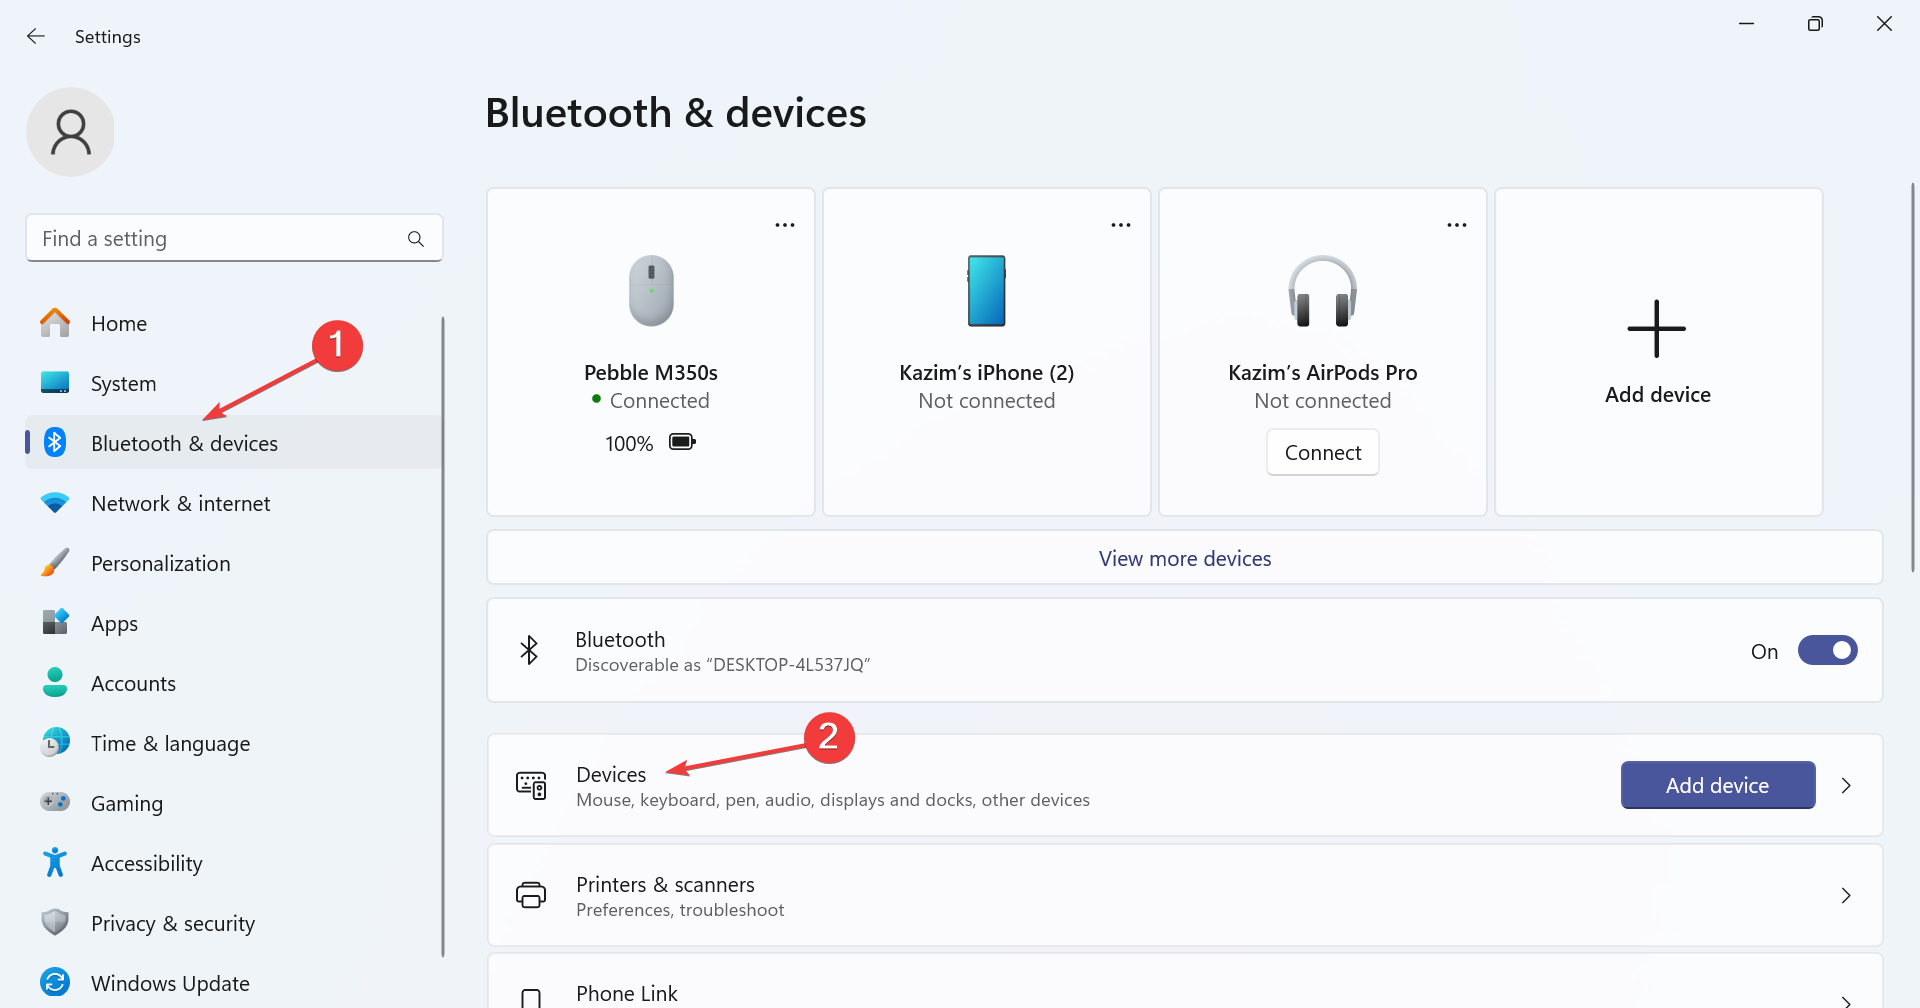
Task: Click the Windows Update icon
Action: pyautogui.click(x=55, y=983)
